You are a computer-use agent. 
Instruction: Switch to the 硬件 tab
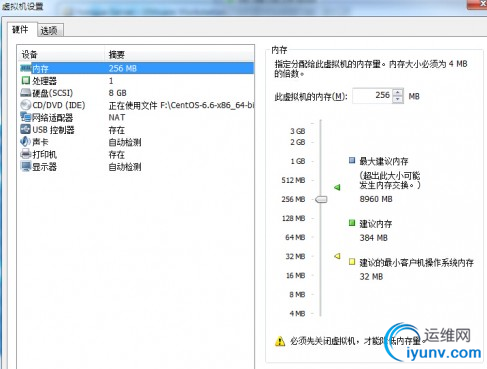(x=20, y=30)
